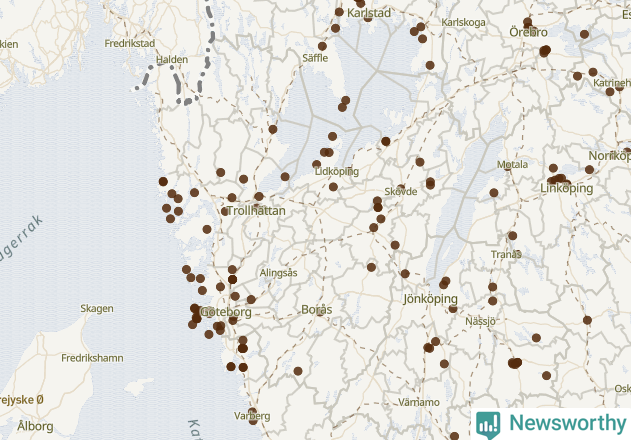
Task: Click the Värnamo town label
Action: [x=419, y=402]
